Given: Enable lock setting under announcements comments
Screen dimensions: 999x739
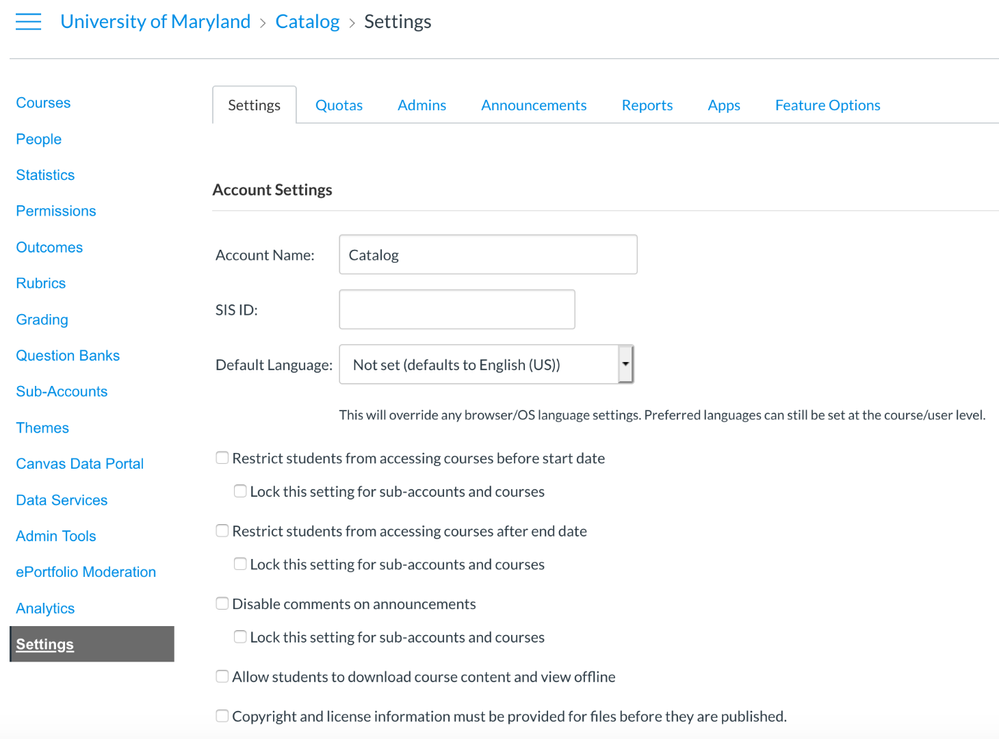Looking at the screenshot, I should pos(240,637).
